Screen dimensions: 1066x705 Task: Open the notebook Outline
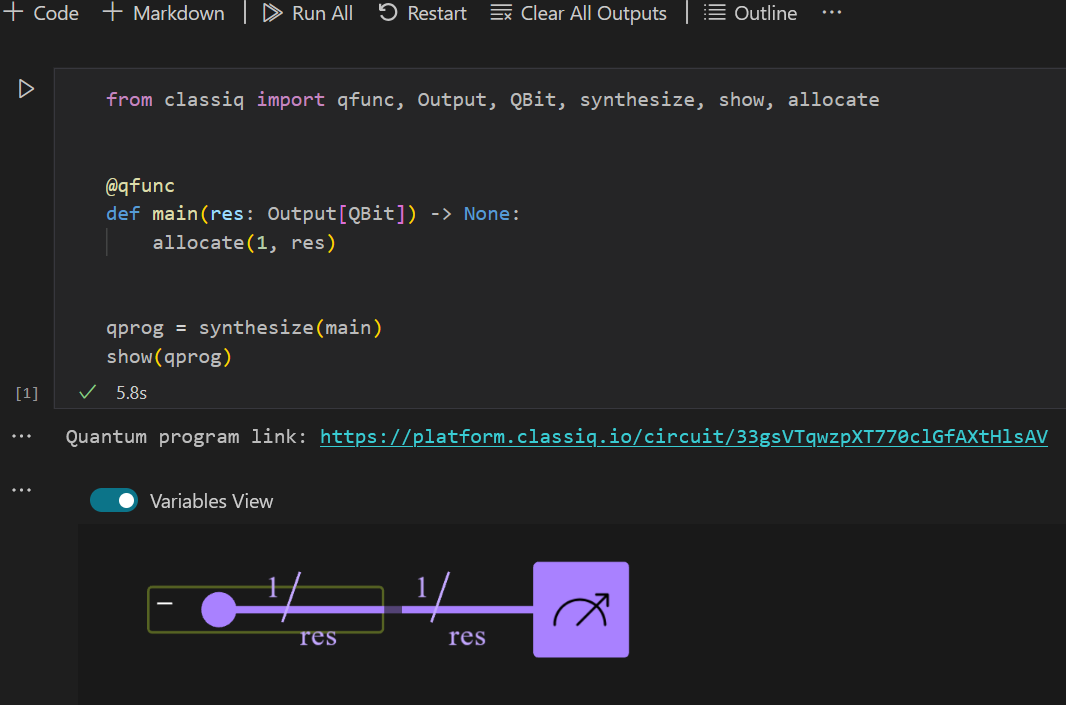coord(750,13)
